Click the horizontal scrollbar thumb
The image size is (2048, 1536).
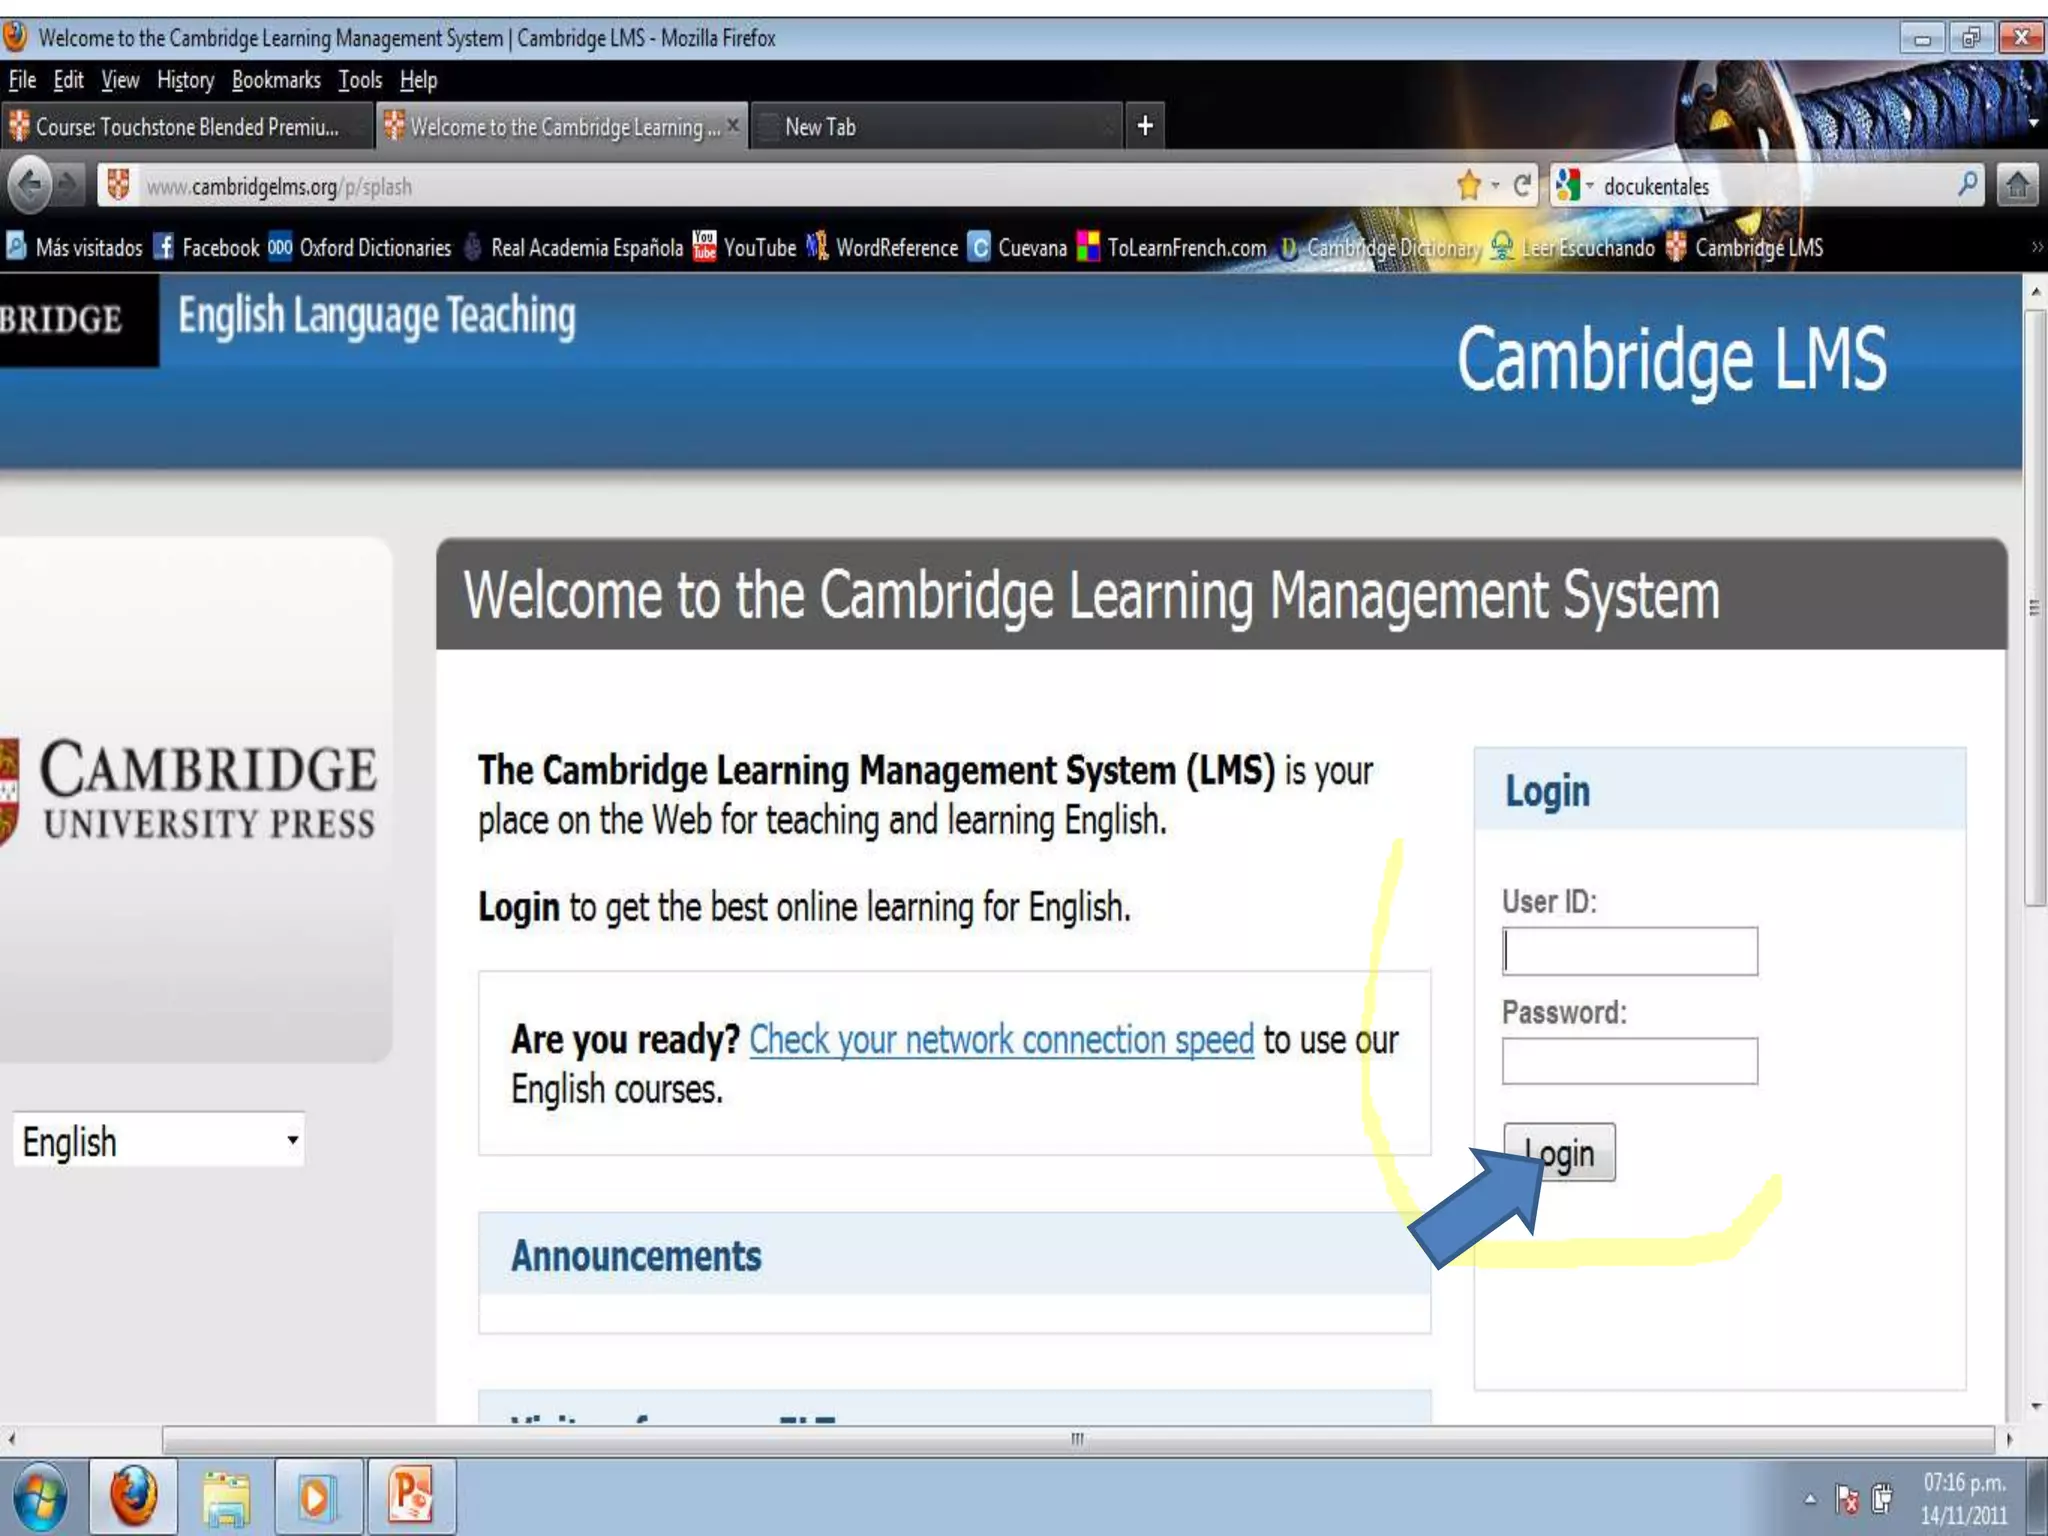pyautogui.click(x=1076, y=1440)
